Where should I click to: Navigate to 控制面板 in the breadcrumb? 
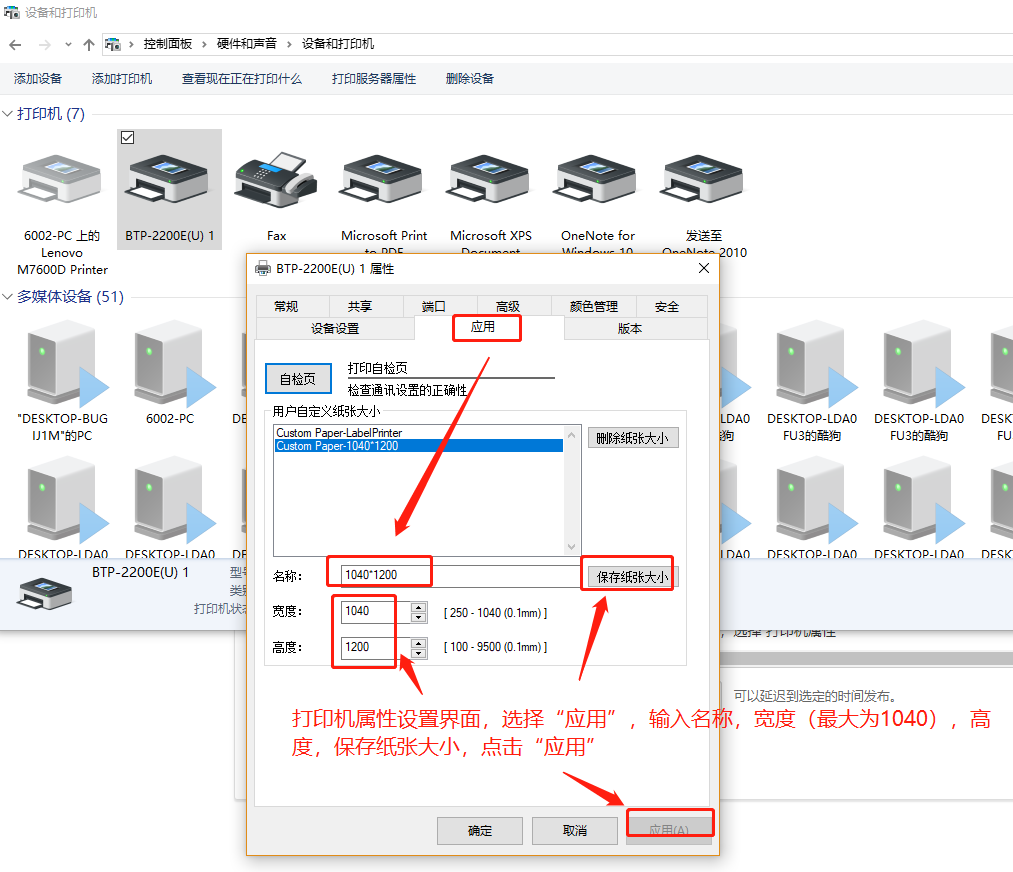pyautogui.click(x=167, y=44)
